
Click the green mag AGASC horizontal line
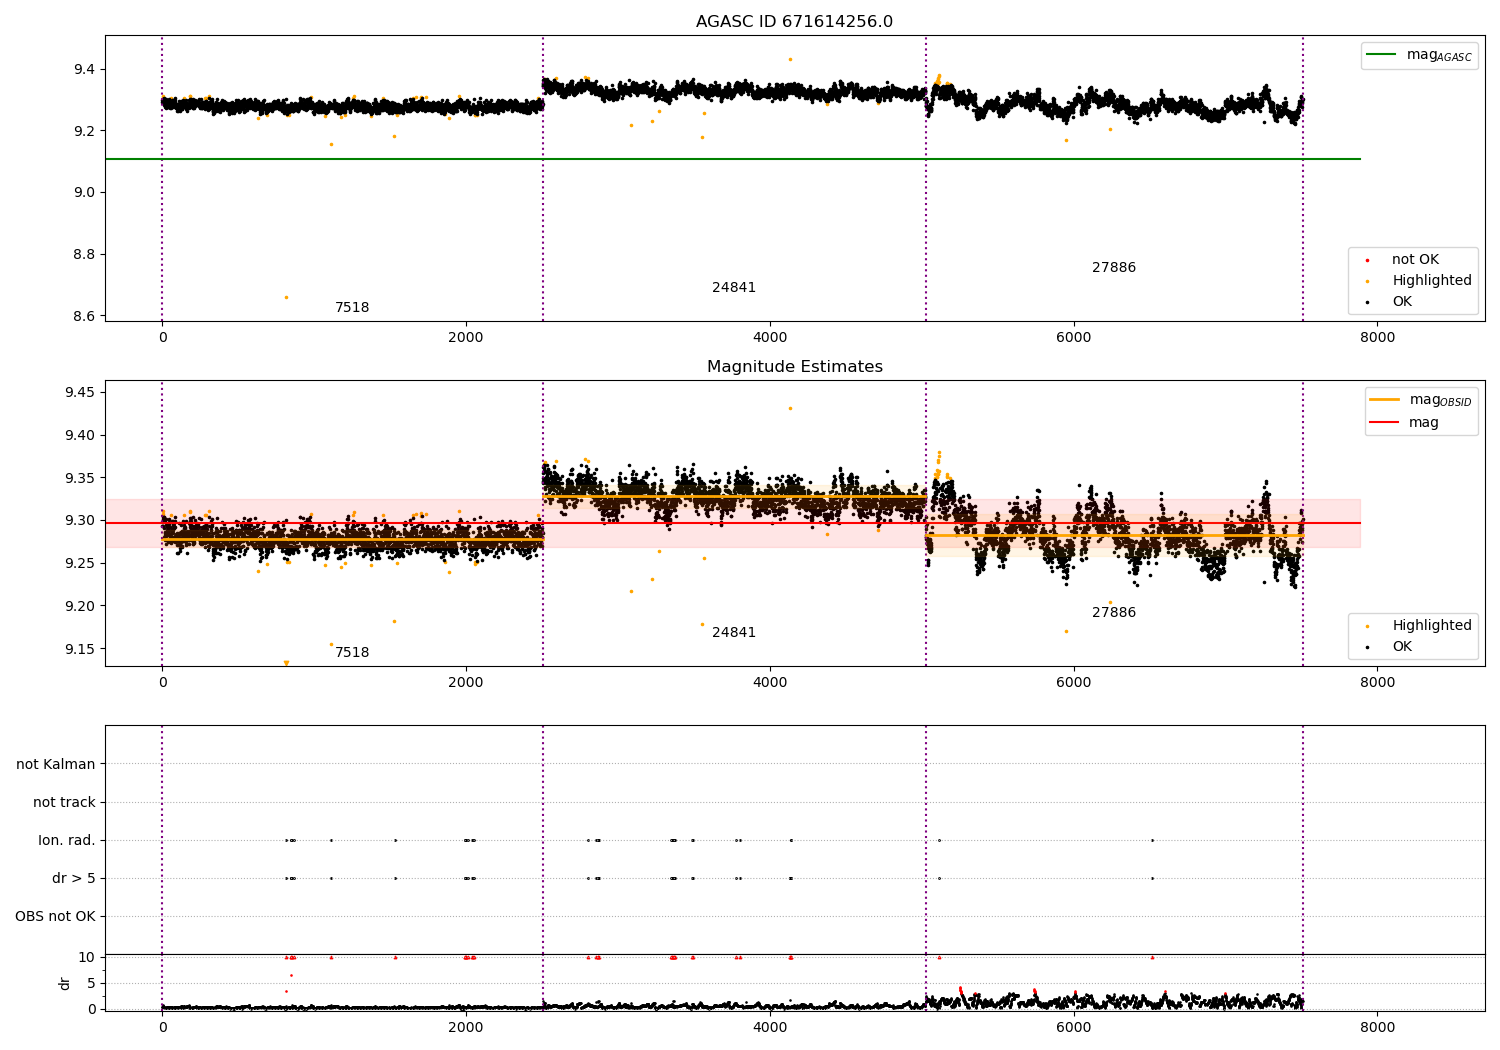click(732, 159)
